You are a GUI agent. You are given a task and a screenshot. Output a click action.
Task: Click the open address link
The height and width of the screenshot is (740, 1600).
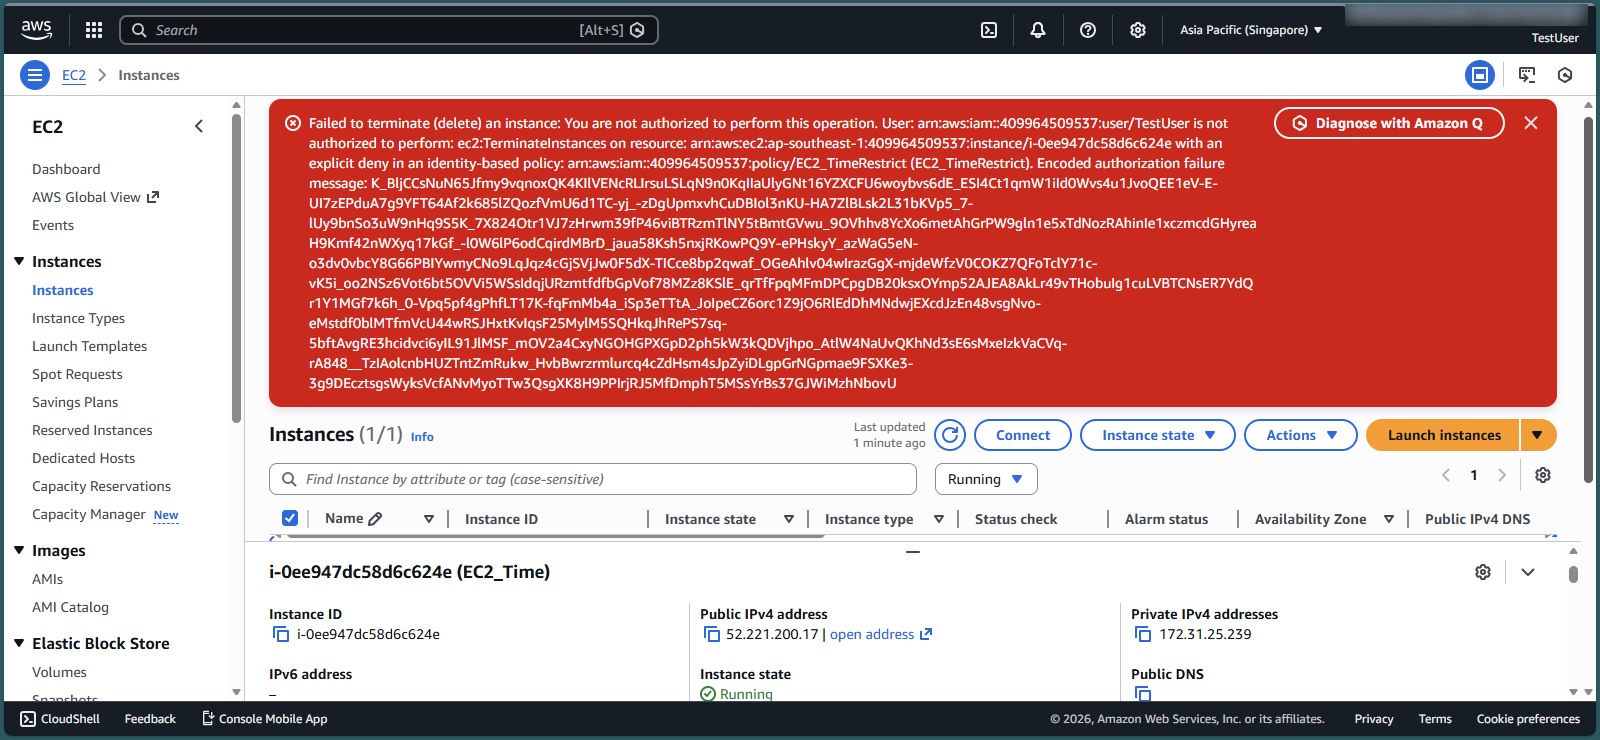[x=881, y=634]
